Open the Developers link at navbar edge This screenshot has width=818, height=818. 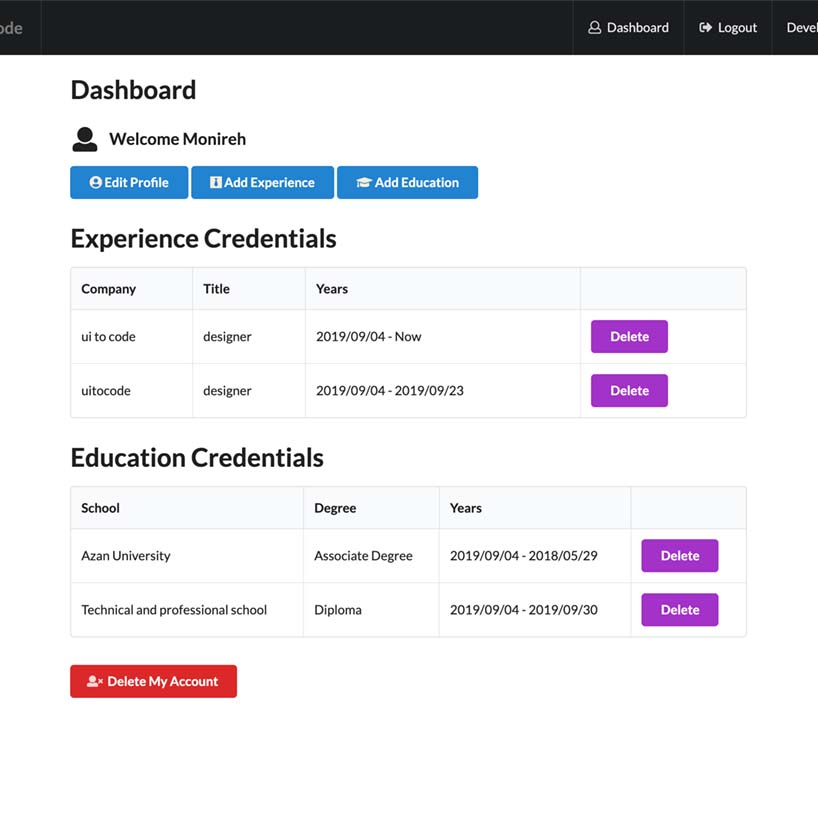[801, 28]
